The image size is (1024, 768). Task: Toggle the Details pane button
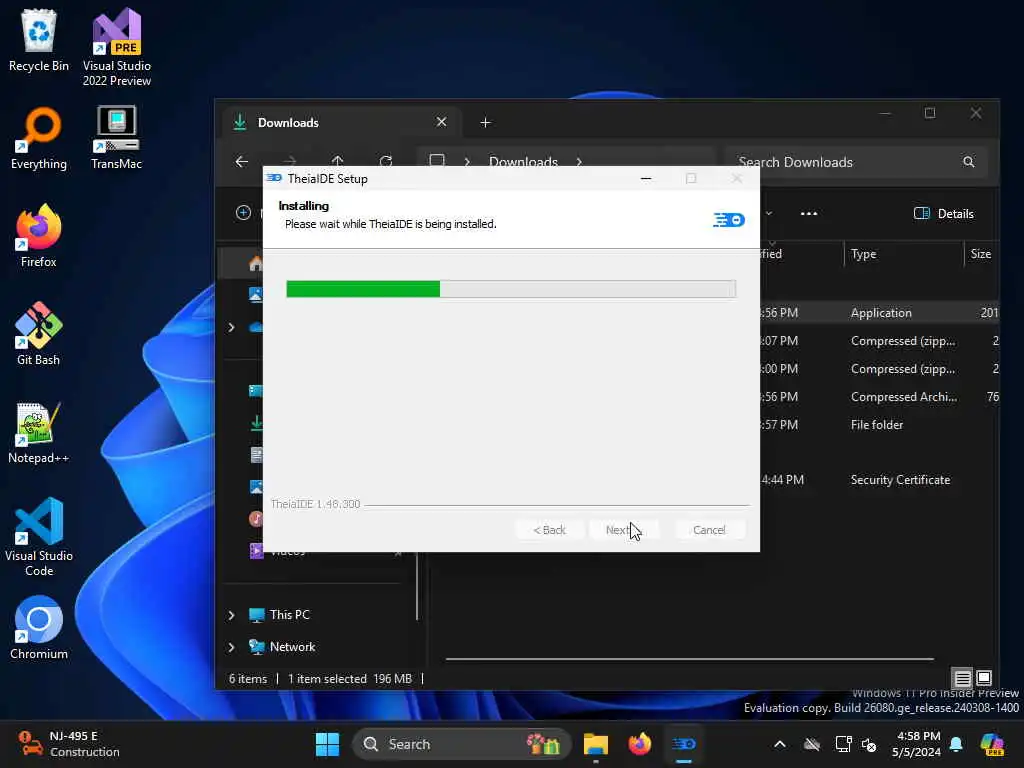point(944,214)
